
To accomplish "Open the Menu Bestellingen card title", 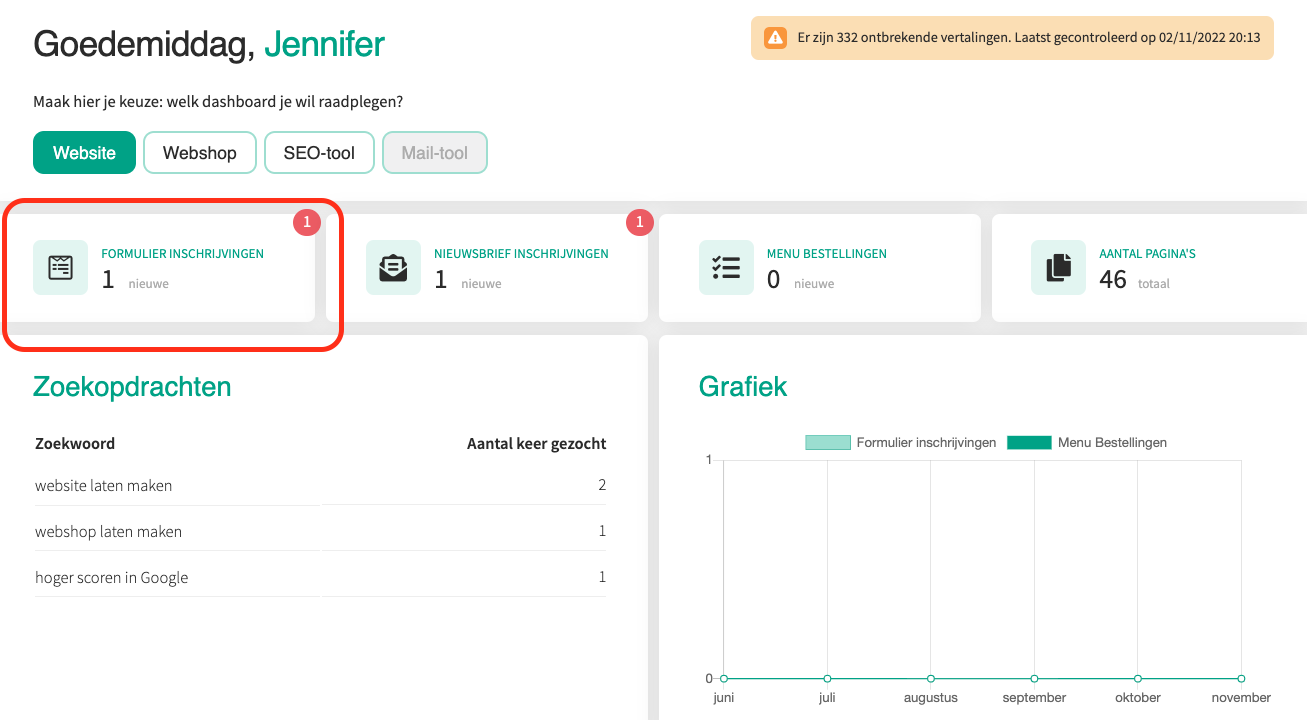I will [x=827, y=254].
